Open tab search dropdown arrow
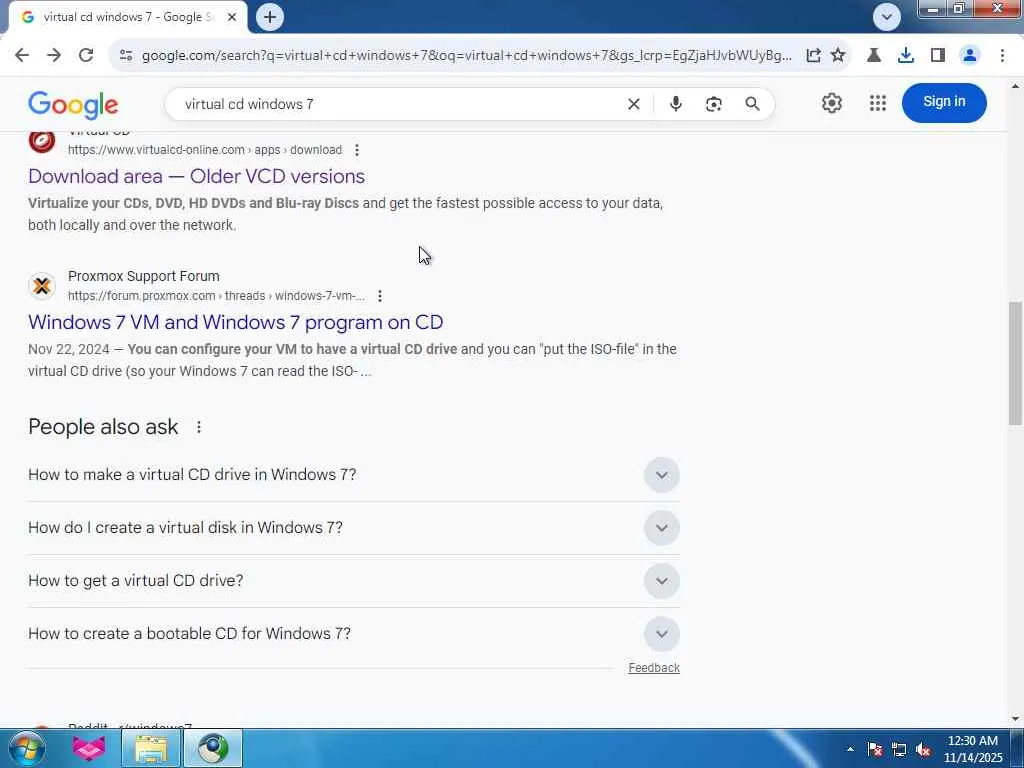 (x=887, y=17)
